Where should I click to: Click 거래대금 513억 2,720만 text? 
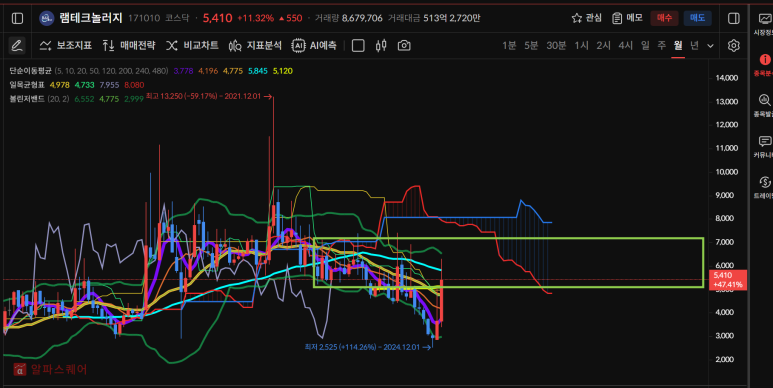434,18
